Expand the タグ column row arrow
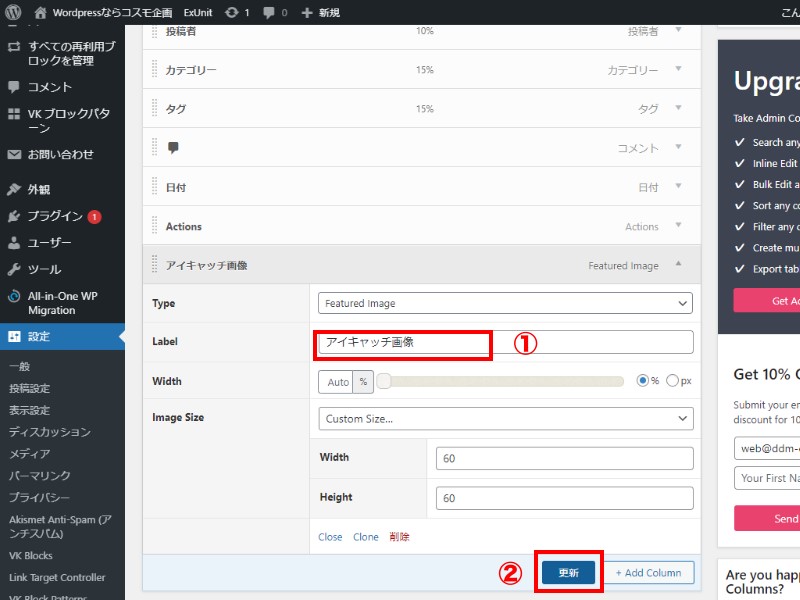 point(679,108)
